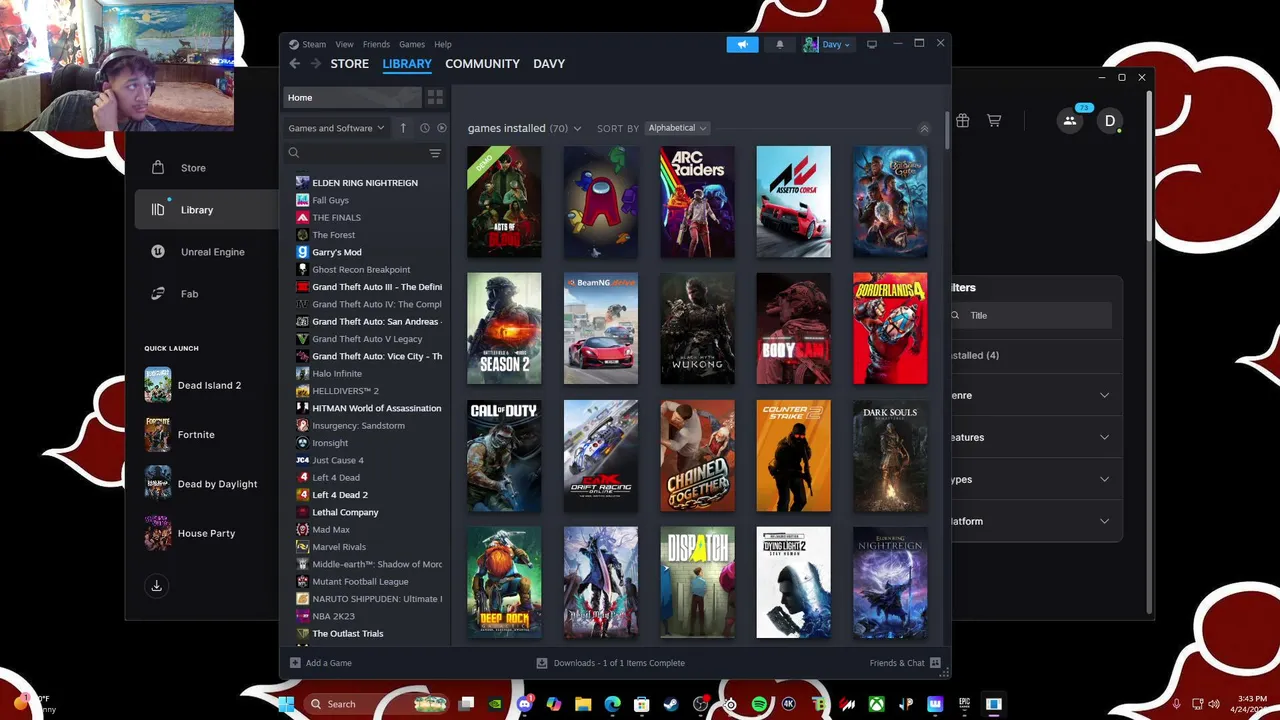This screenshot has width=1280, height=720.
Task: Click the Home button in library sidebar
Action: [x=352, y=97]
